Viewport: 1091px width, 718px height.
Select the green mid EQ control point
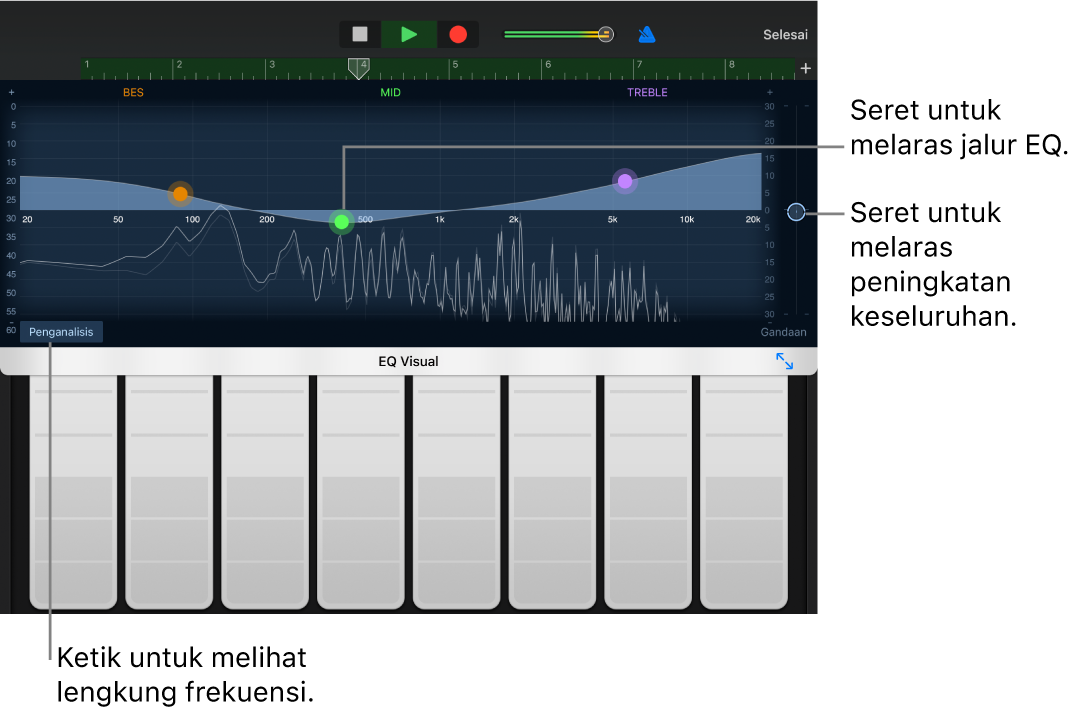coord(341,222)
